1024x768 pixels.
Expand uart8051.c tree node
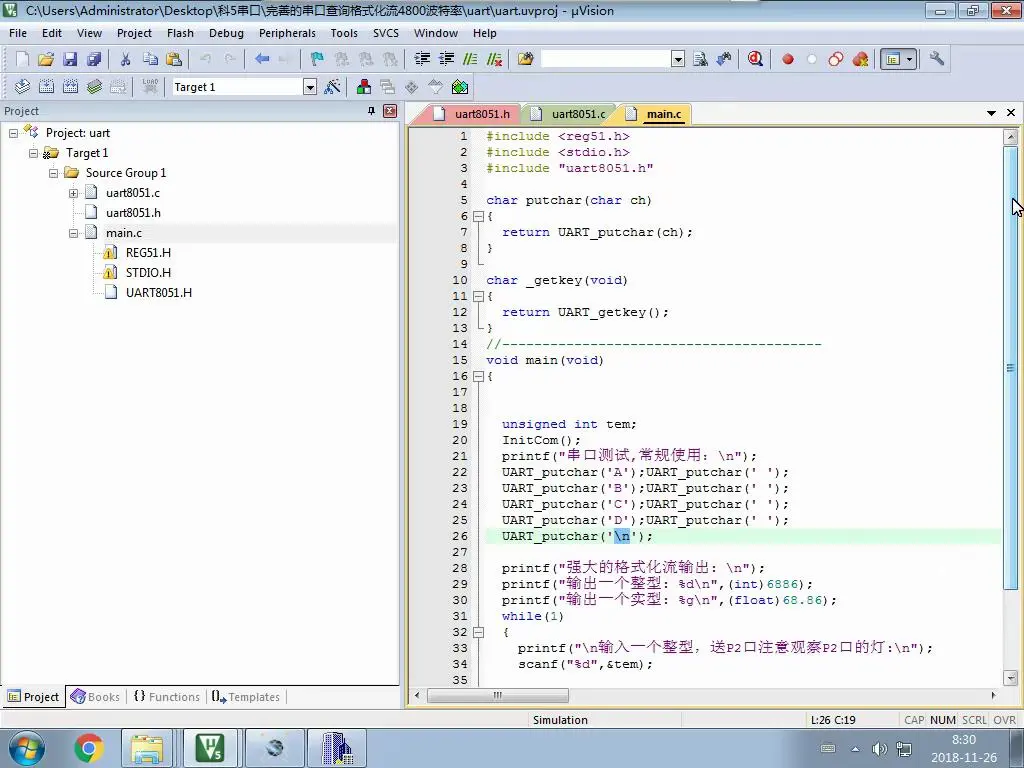[x=73, y=193]
